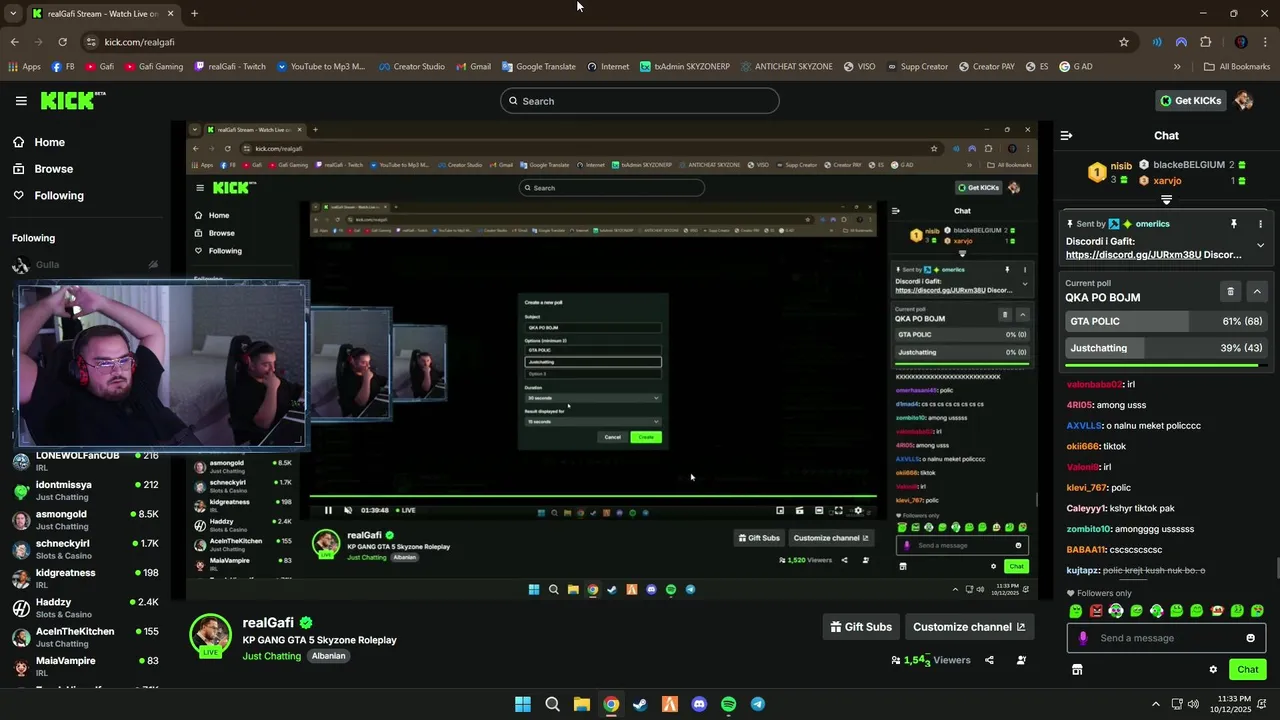Launch Steam from the taskbar

pos(640,704)
